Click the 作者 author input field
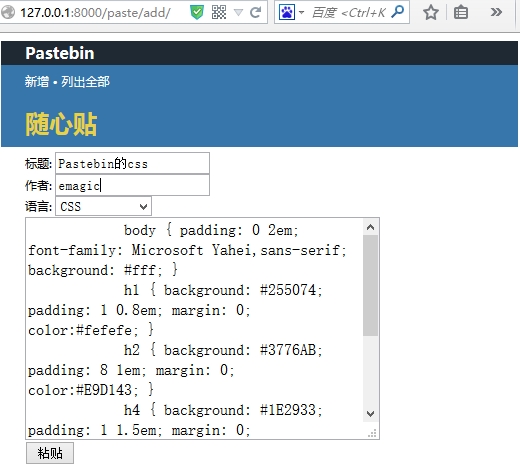The height and width of the screenshot is (469, 520). [132, 185]
